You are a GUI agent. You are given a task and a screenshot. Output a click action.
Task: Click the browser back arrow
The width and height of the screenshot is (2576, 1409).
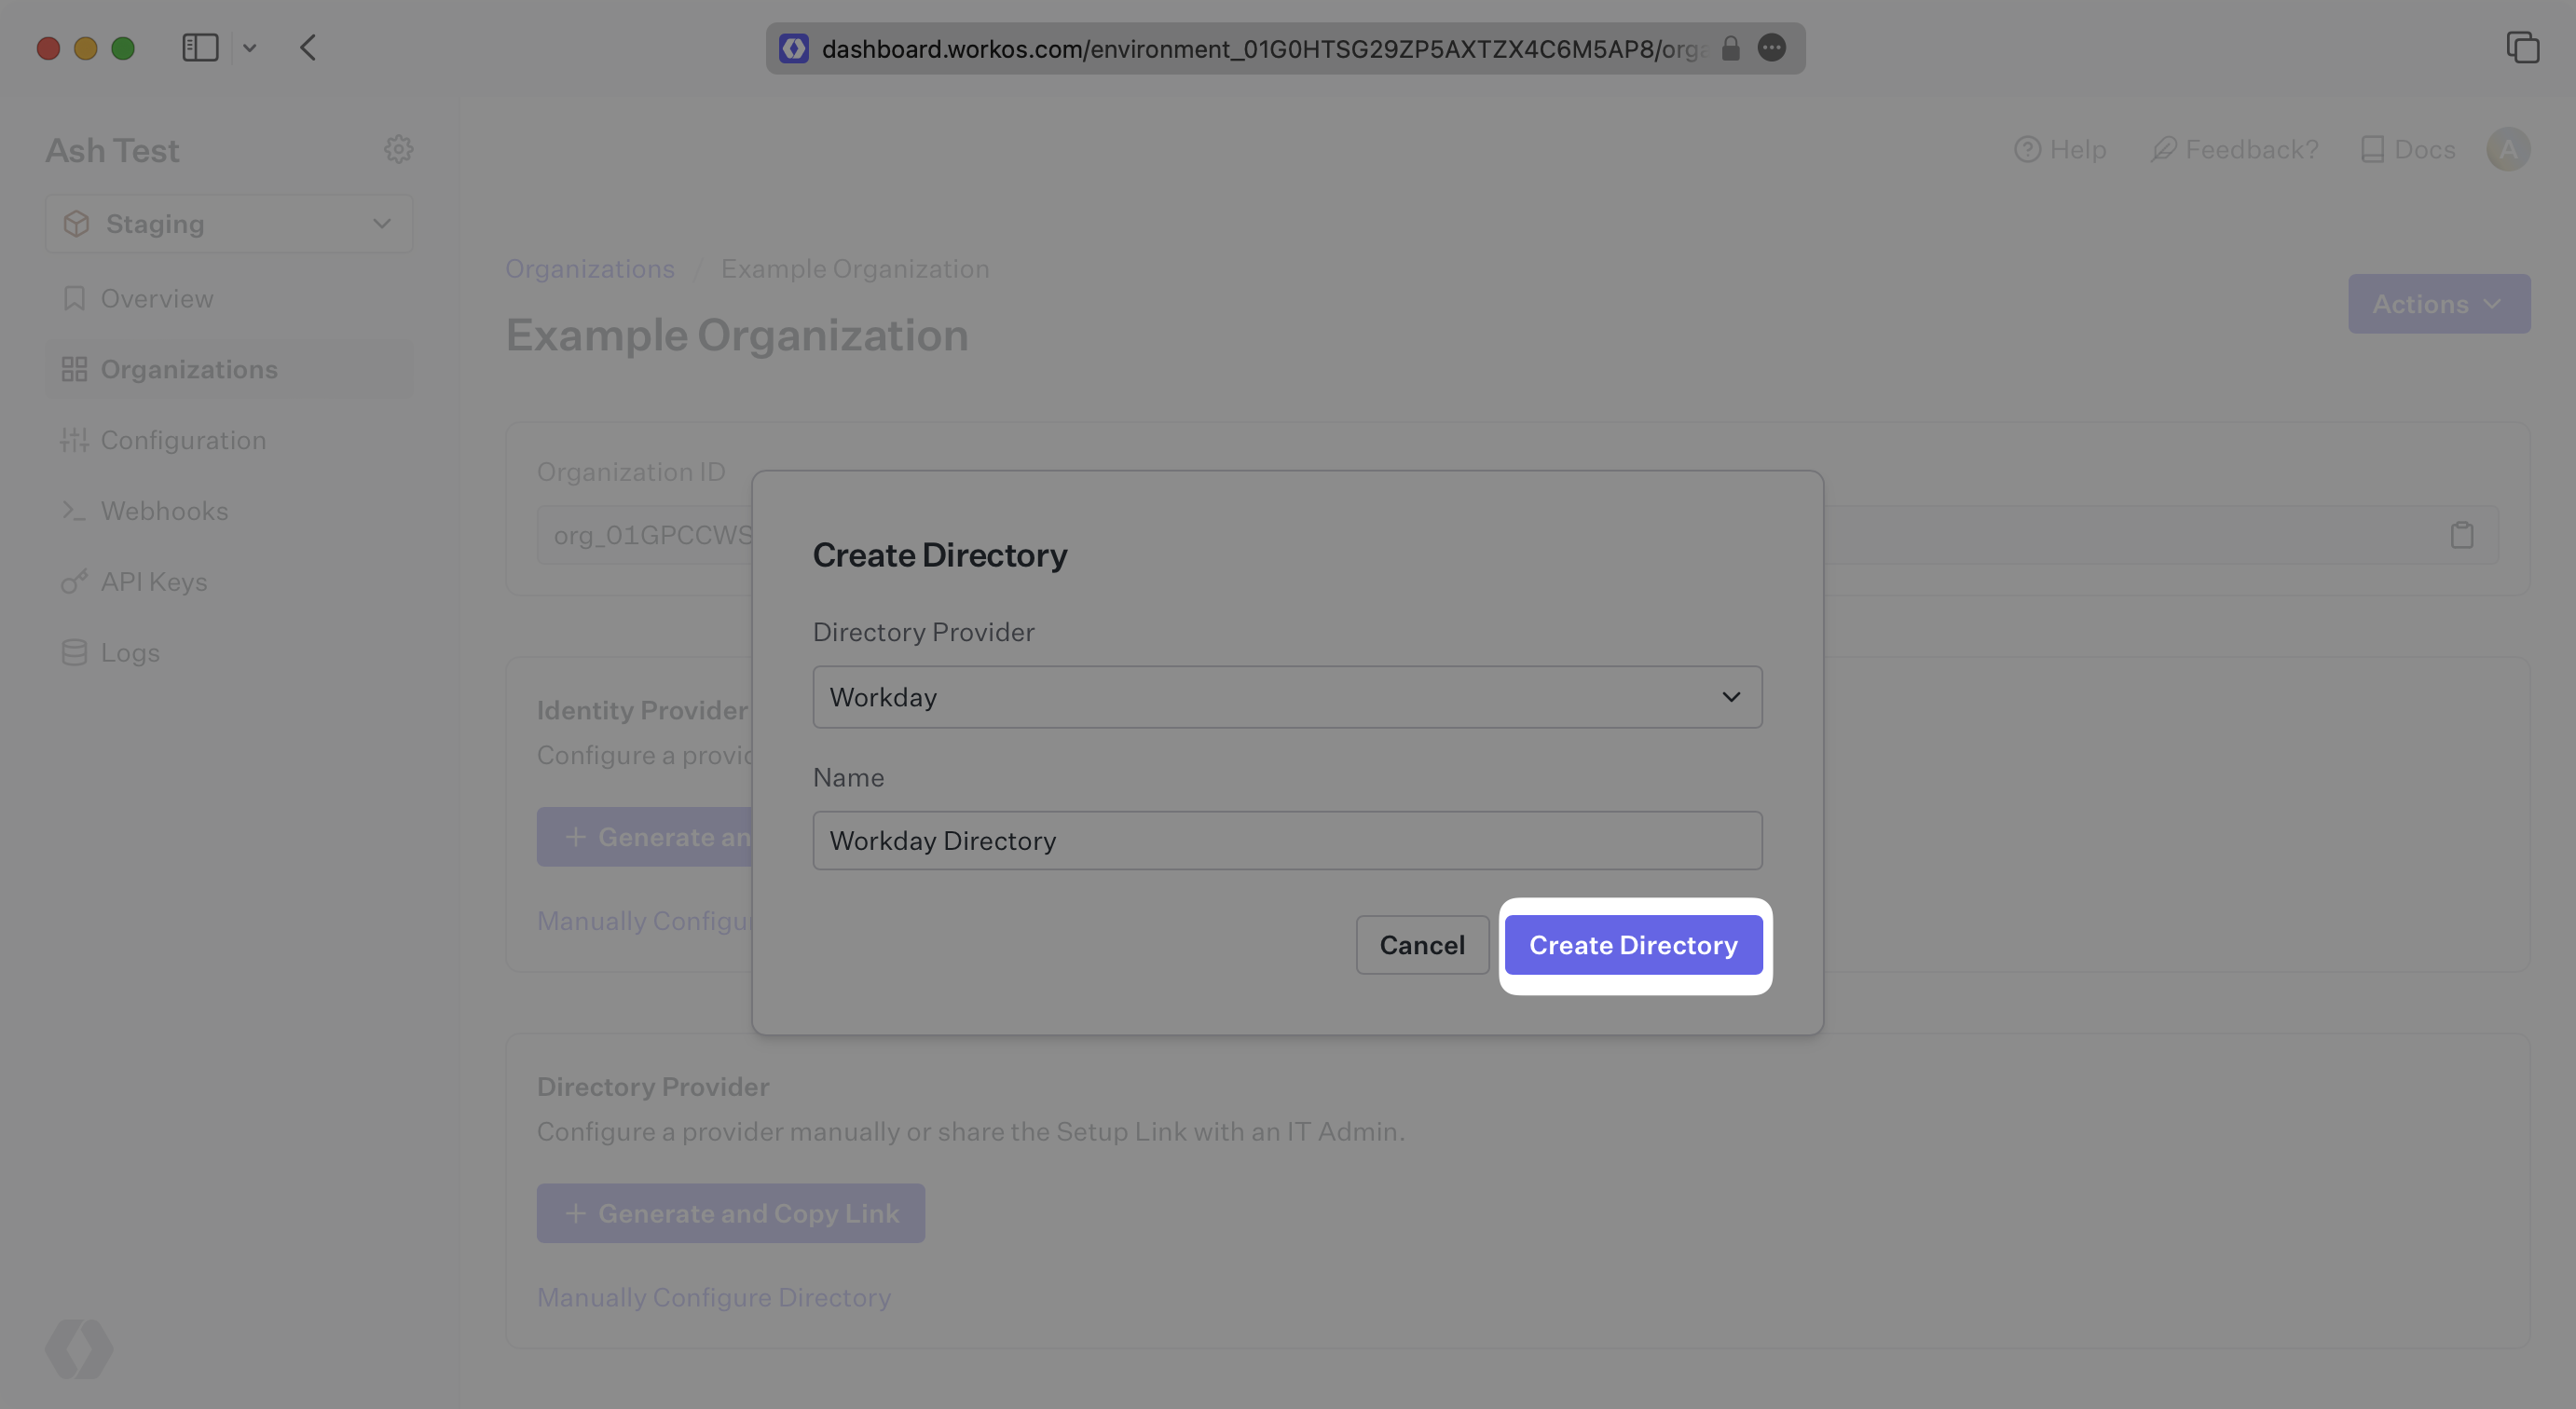coord(308,48)
